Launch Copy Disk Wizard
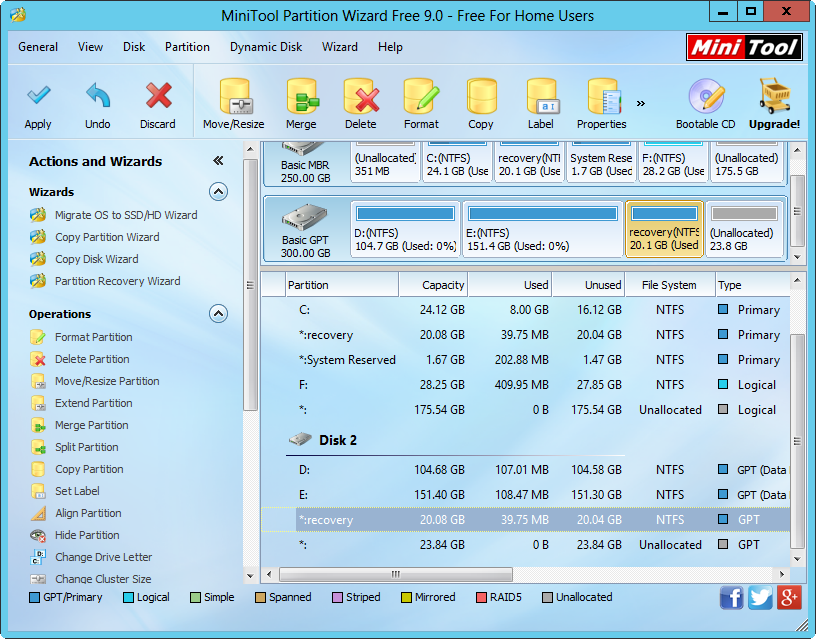Viewport: 816px width, 639px height. point(97,259)
